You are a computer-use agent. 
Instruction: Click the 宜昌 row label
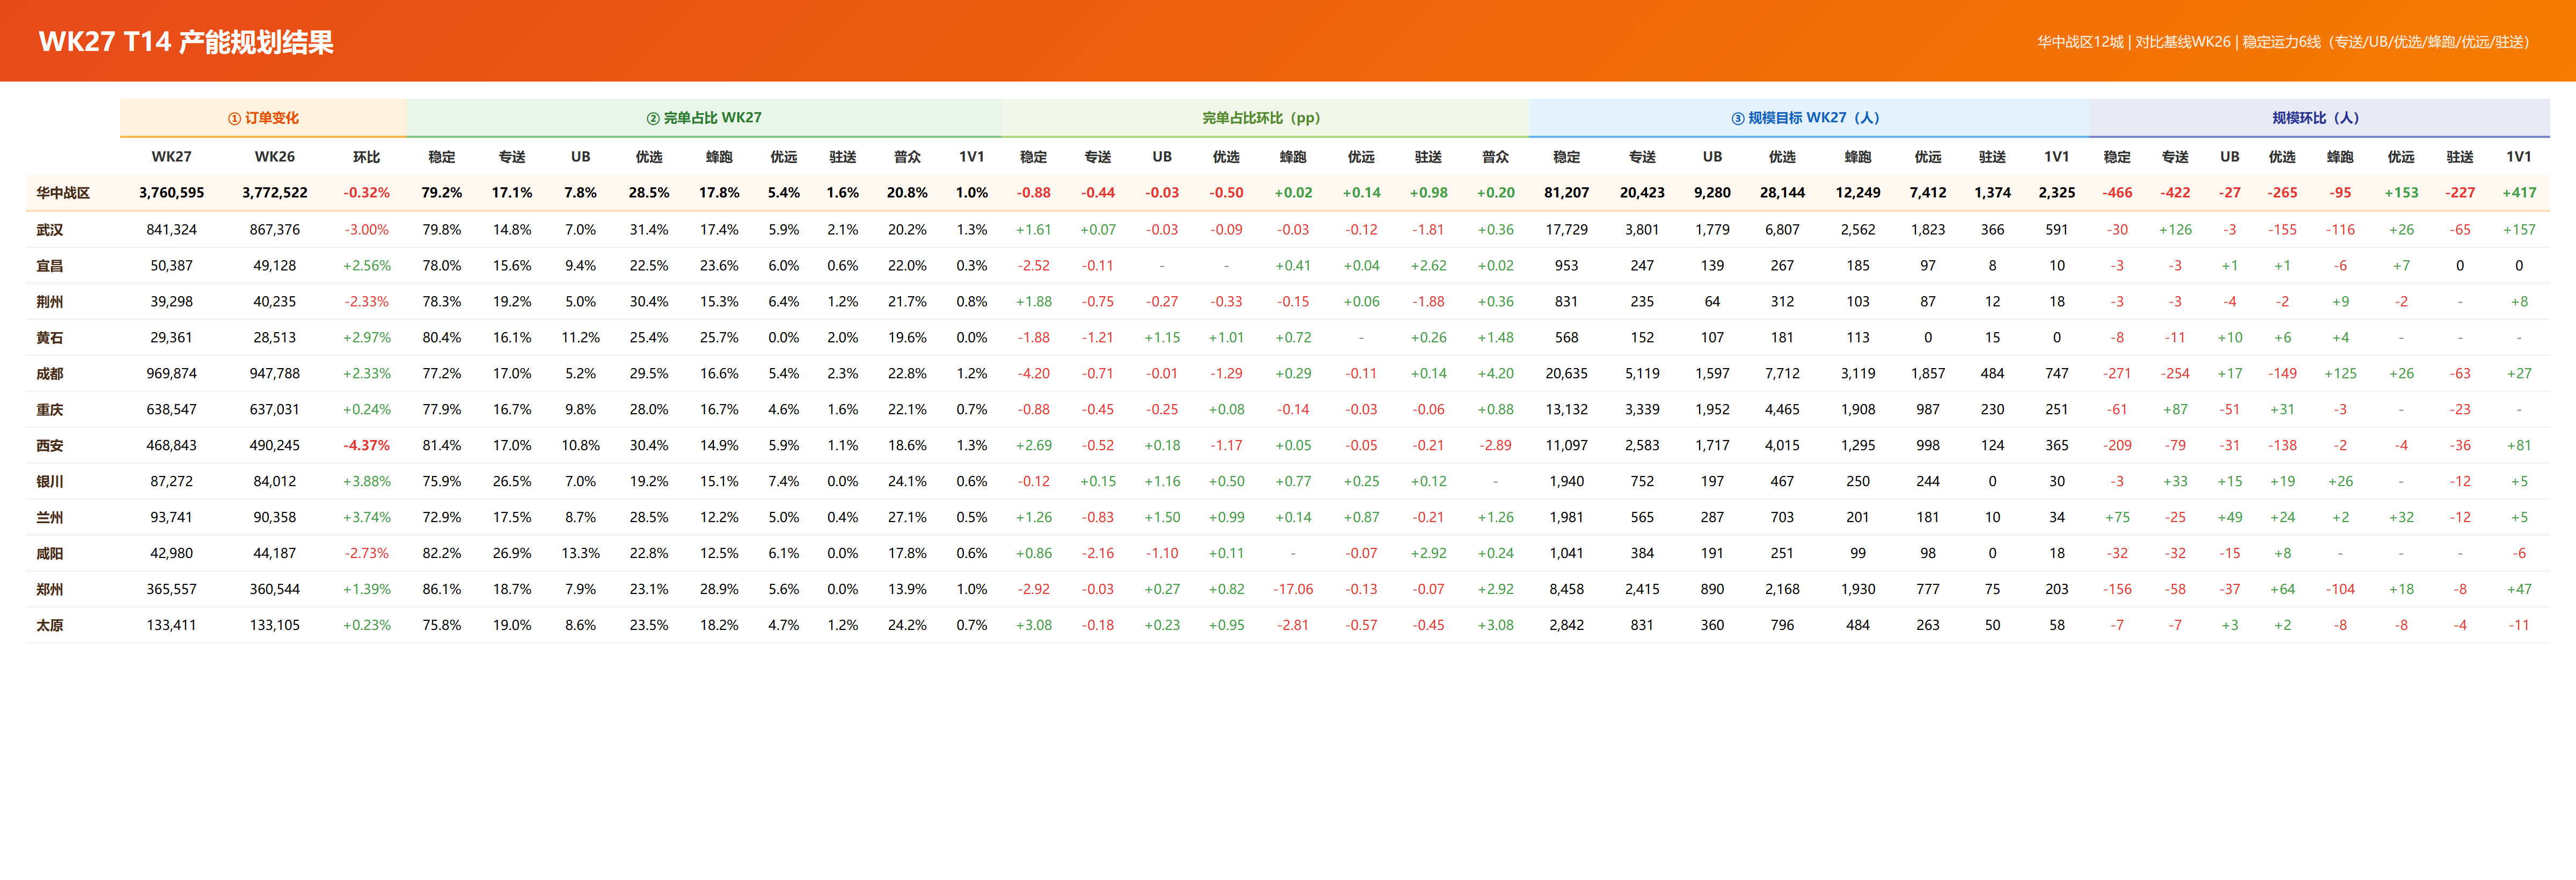tap(50, 266)
